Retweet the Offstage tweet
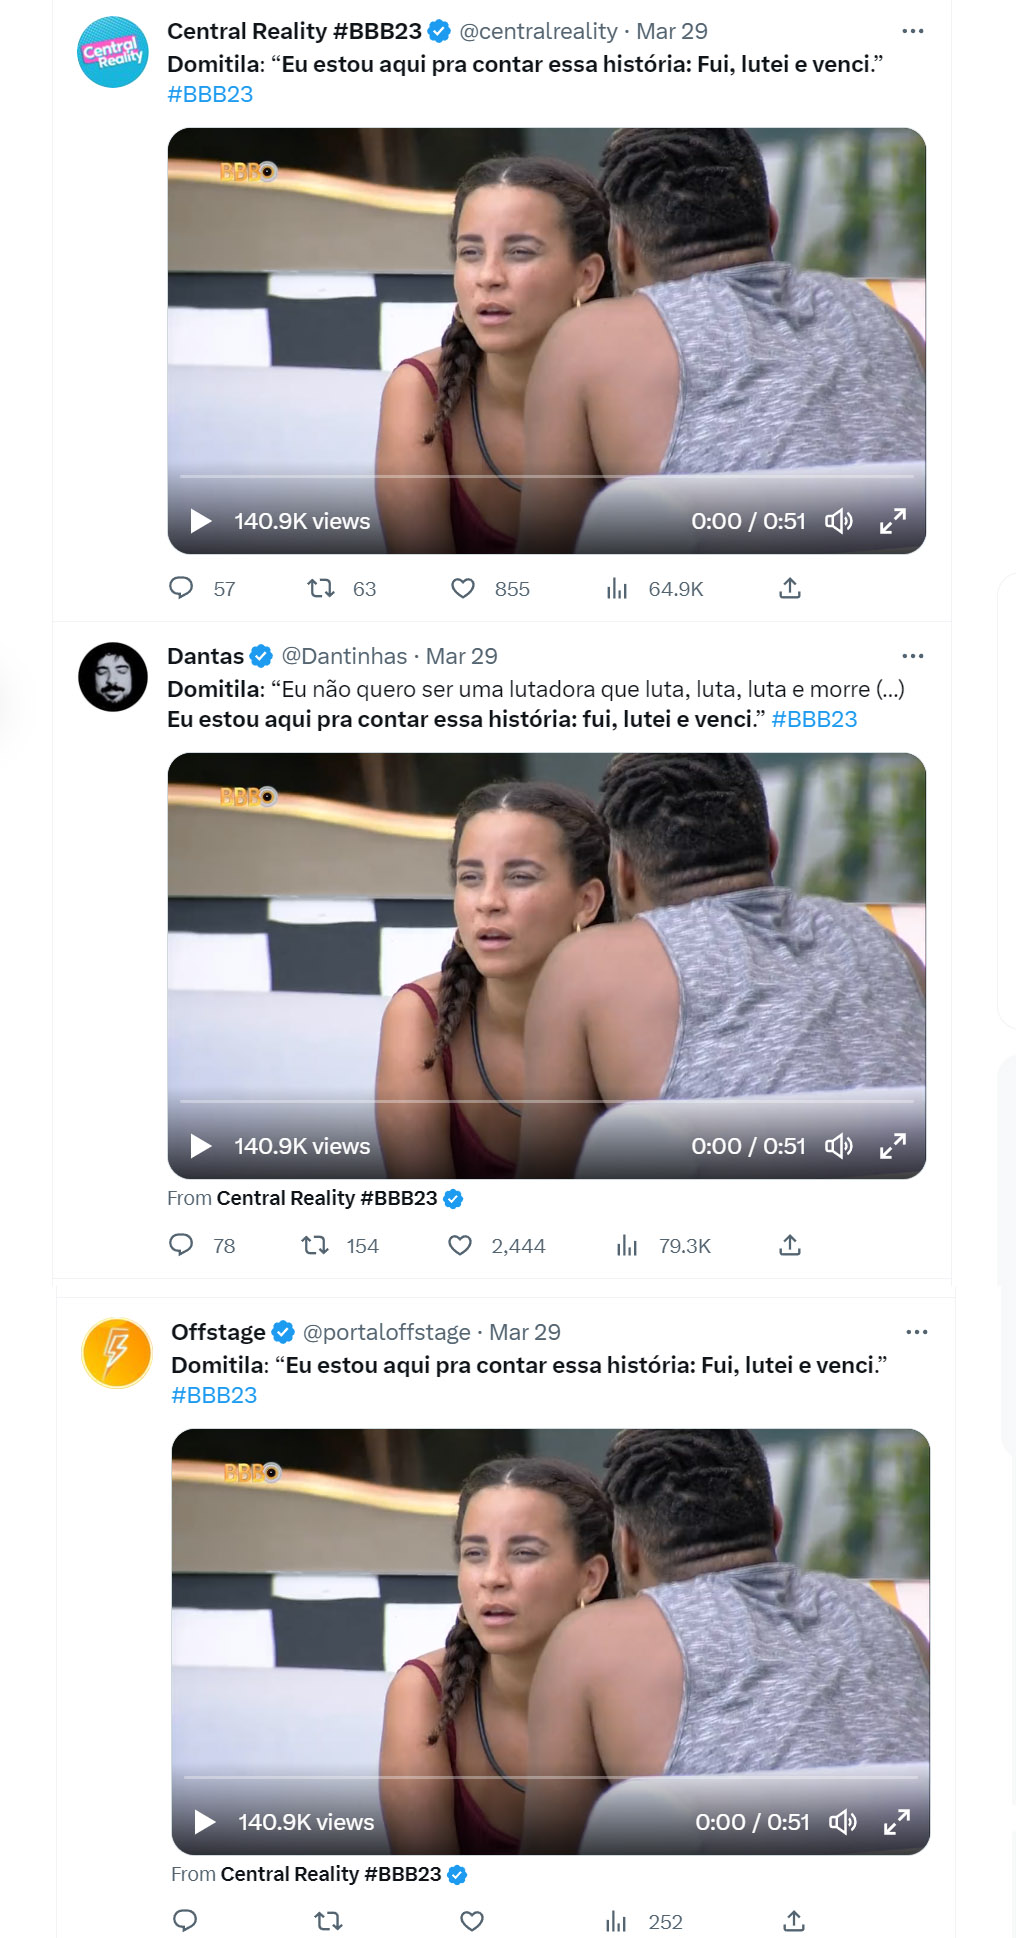Viewport: 1016px width, 1938px height. point(328,1921)
